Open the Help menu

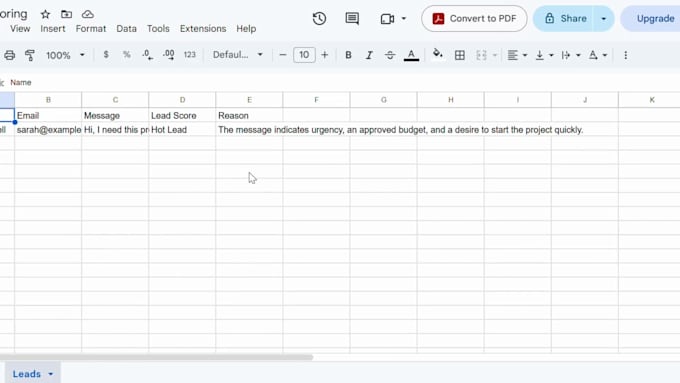tap(246, 29)
